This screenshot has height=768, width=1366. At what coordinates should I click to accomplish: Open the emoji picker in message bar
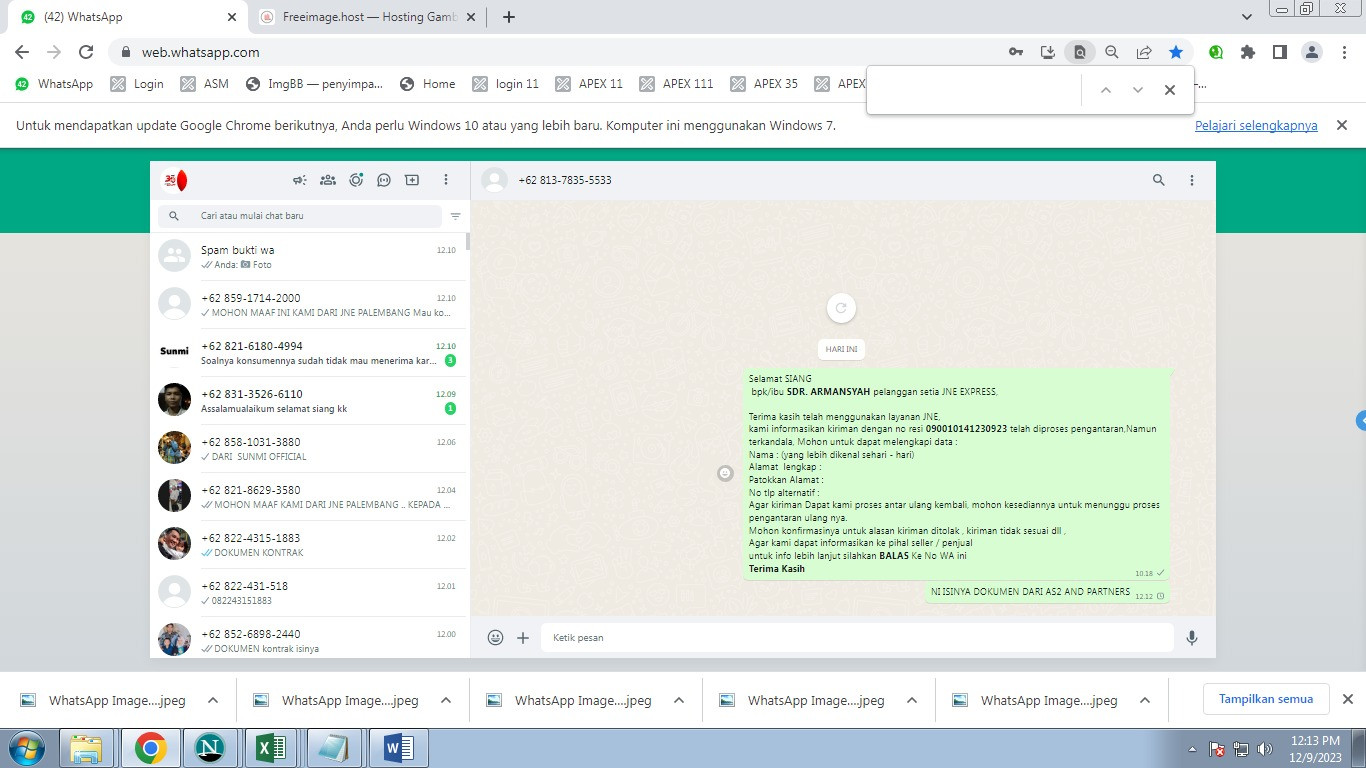[x=495, y=637]
